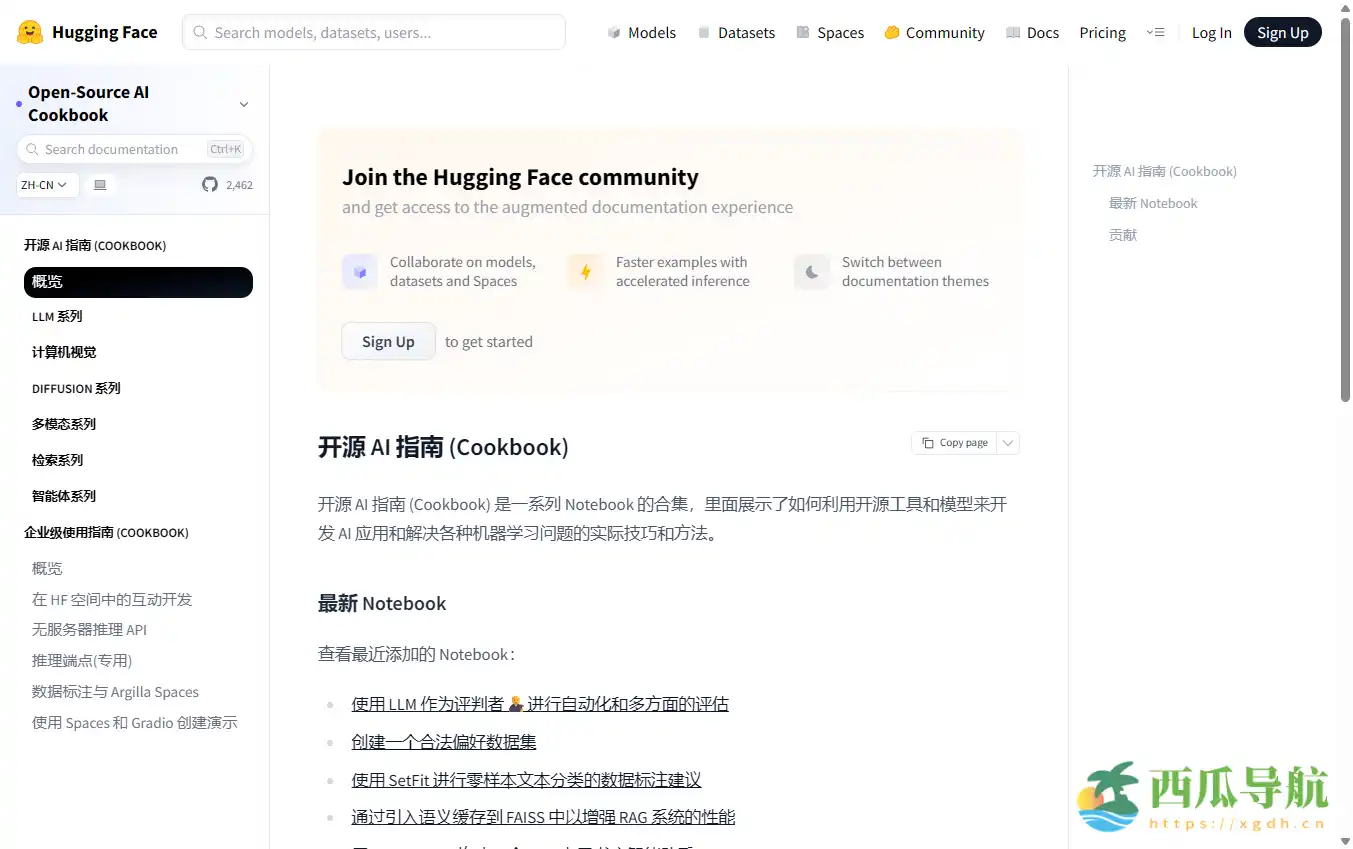
Task: Select LLM 系列 in the sidebar
Action: click(x=57, y=316)
